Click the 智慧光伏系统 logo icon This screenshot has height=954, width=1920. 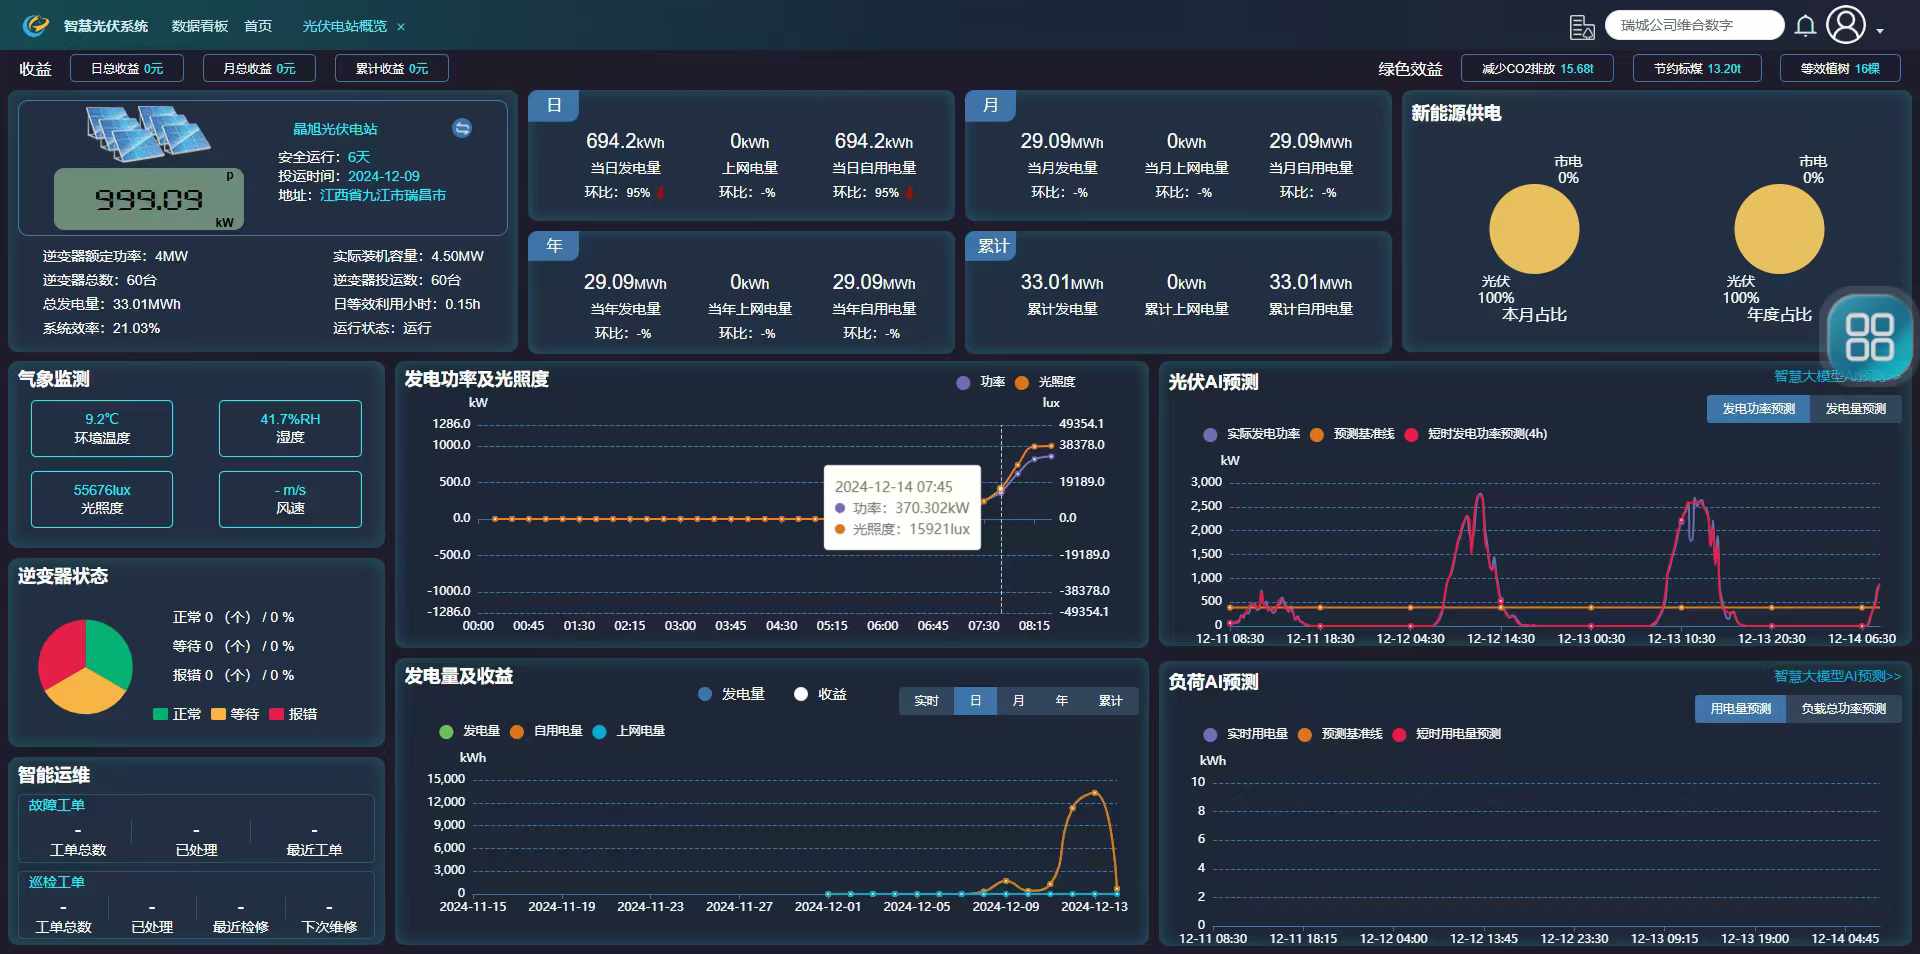click(x=36, y=26)
